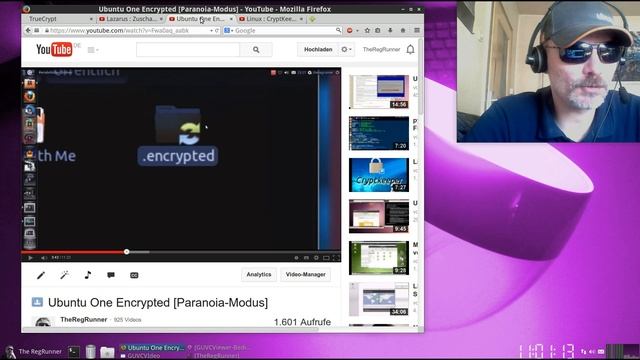Image resolution: width=640 pixels, height=360 pixels.
Task: Open the suggested video with 7:20 length
Action: [379, 133]
